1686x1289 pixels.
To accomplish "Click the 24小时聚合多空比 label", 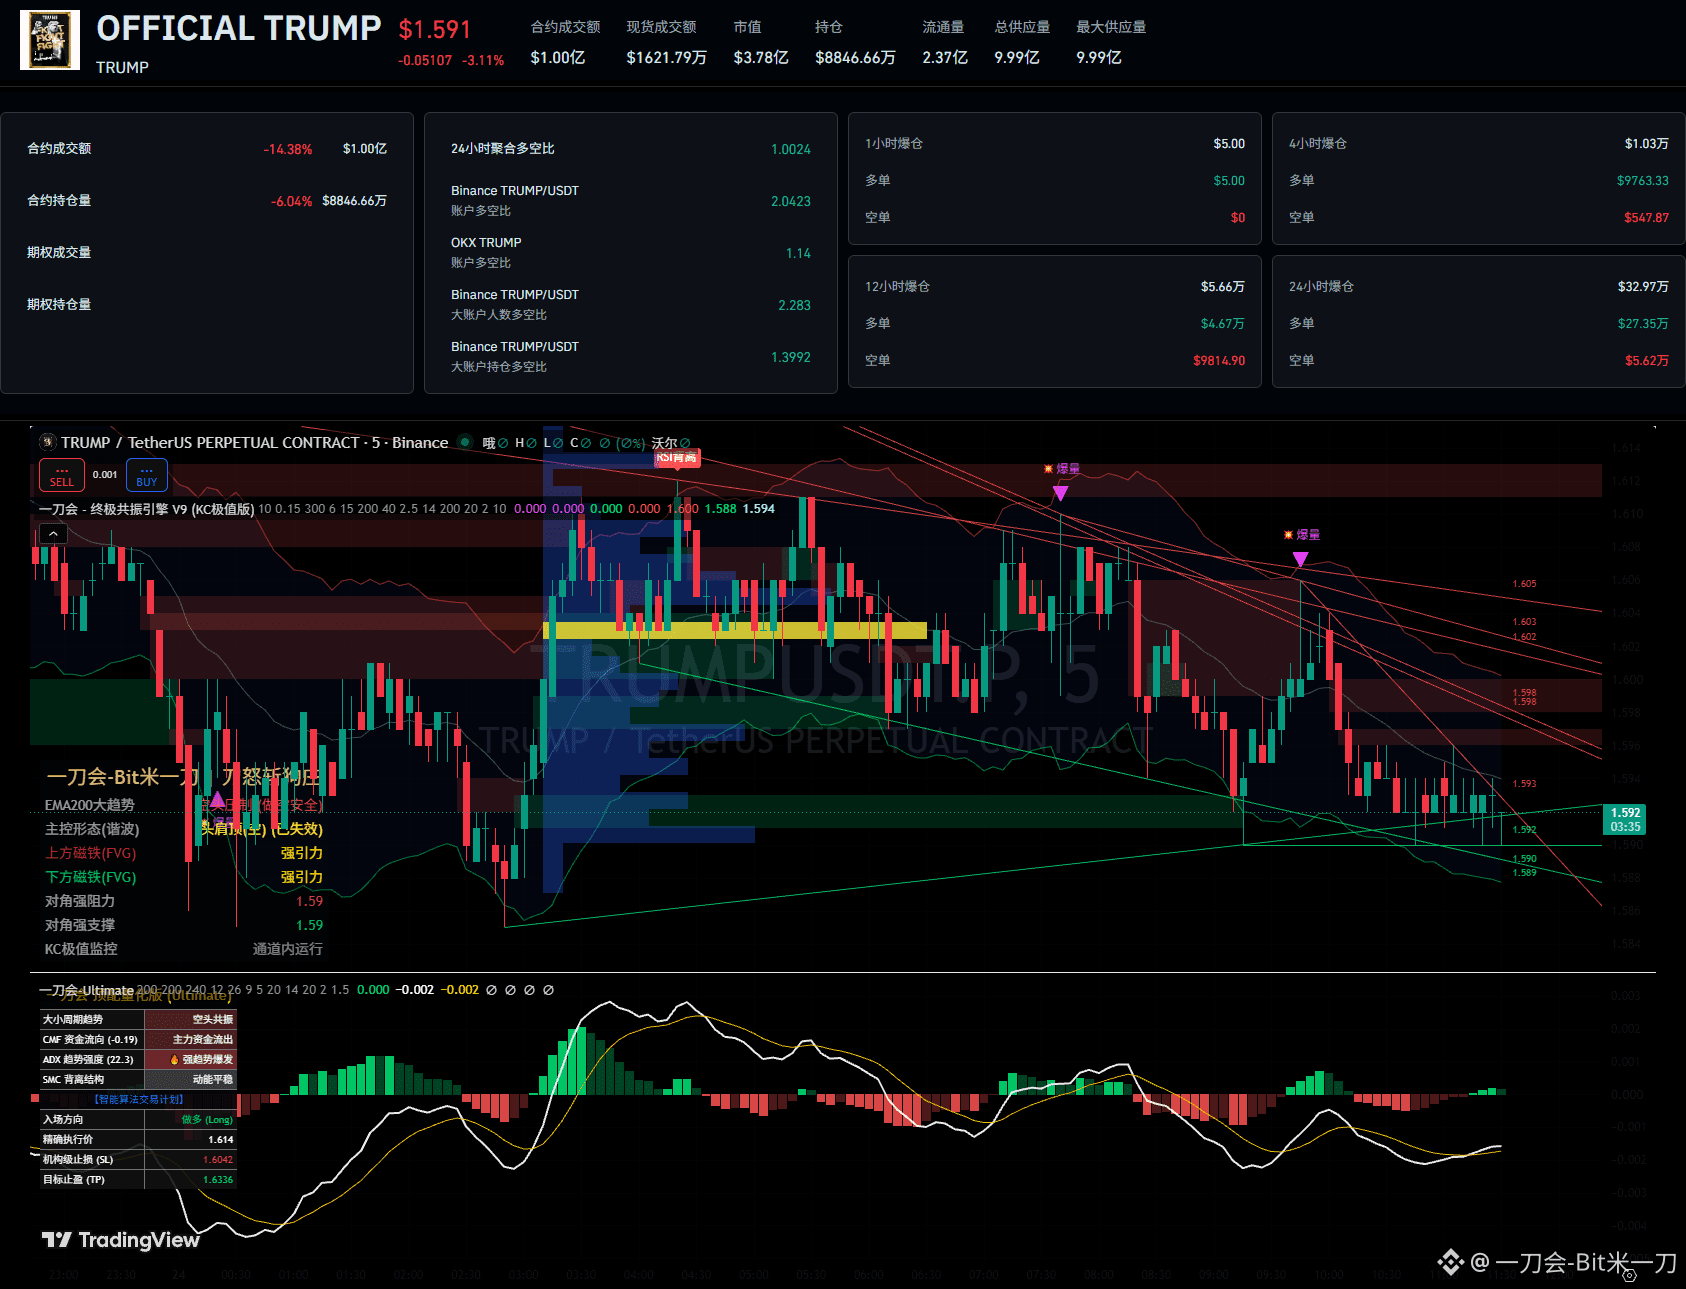I will (503, 149).
